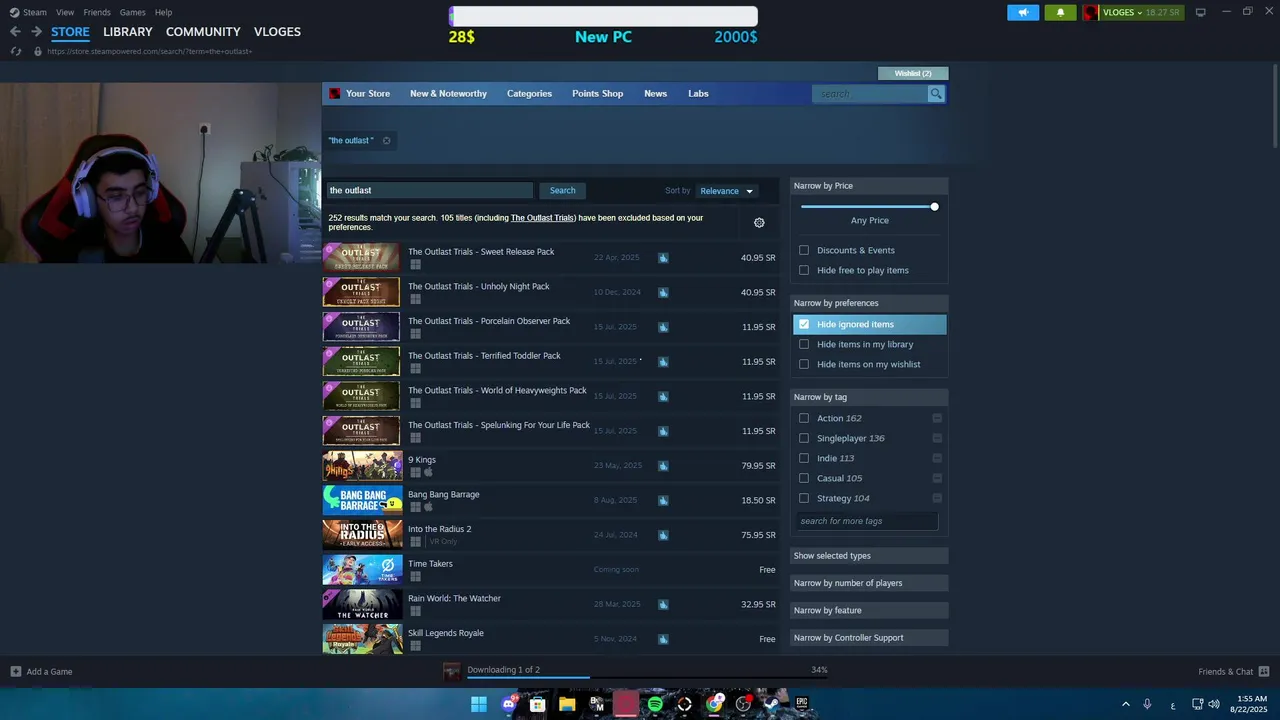Collapse the Narrow by tag header

pos(869,397)
